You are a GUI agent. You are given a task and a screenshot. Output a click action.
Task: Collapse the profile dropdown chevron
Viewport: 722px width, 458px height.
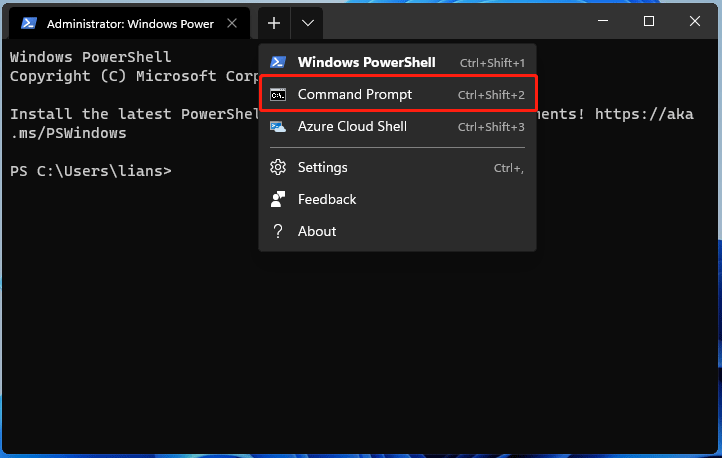(307, 22)
